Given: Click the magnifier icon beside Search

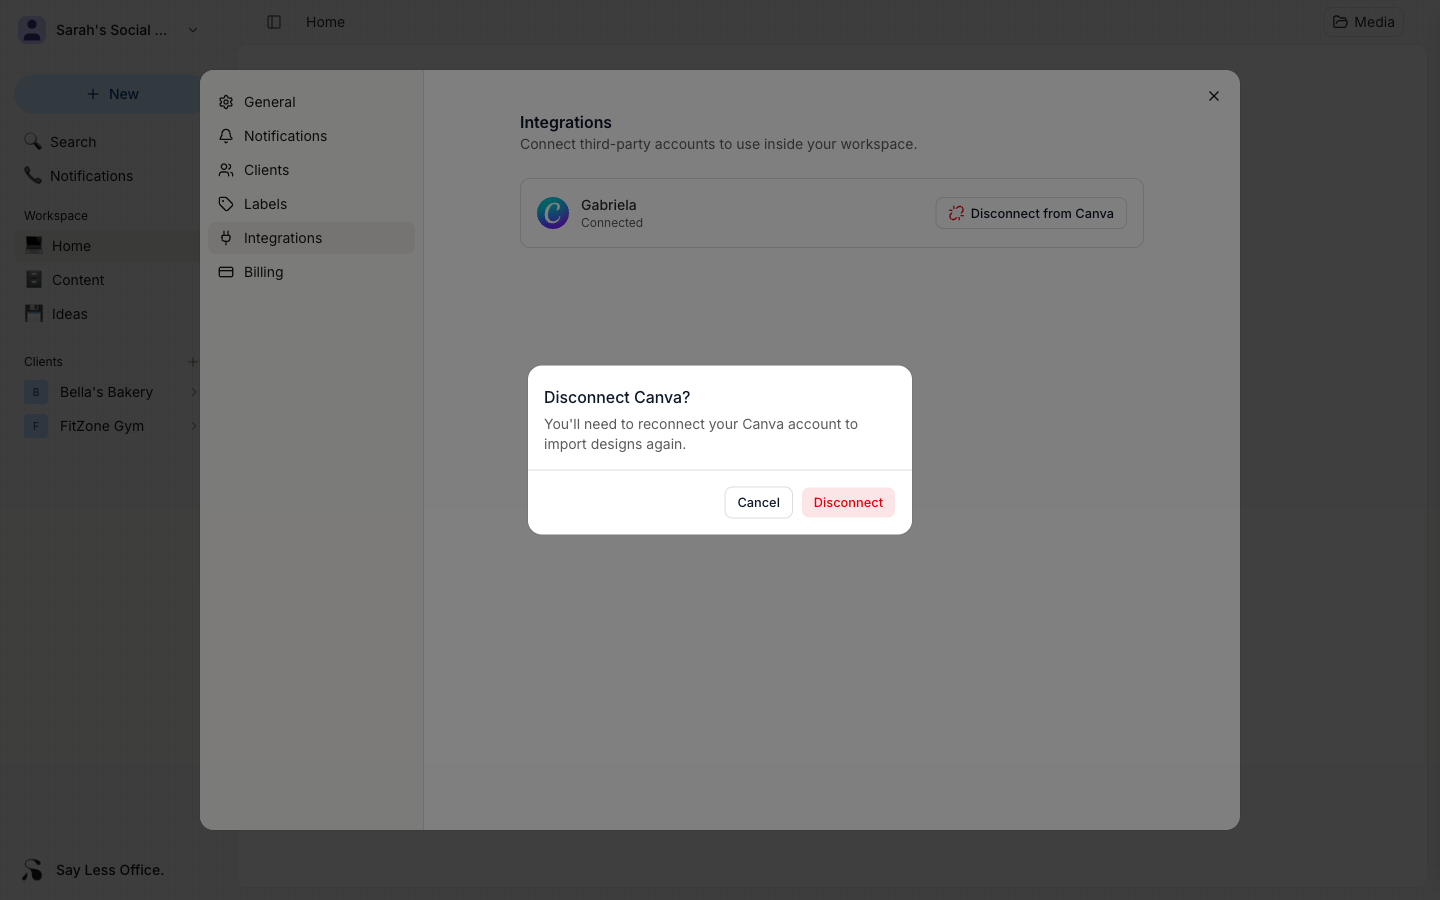Looking at the screenshot, I should coord(33,142).
